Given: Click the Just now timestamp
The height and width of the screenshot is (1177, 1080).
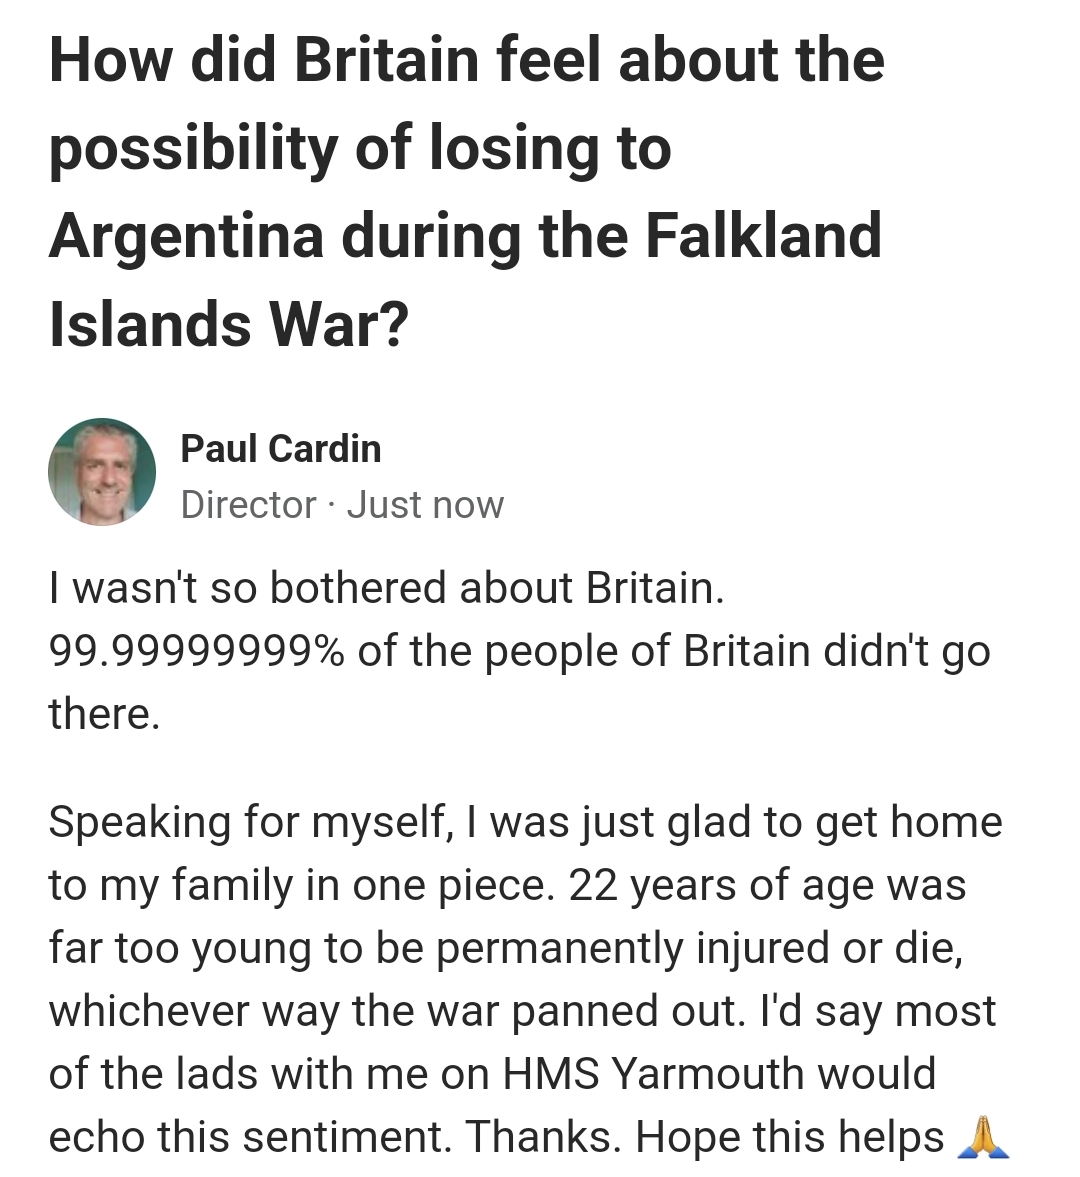Looking at the screenshot, I should (x=426, y=505).
